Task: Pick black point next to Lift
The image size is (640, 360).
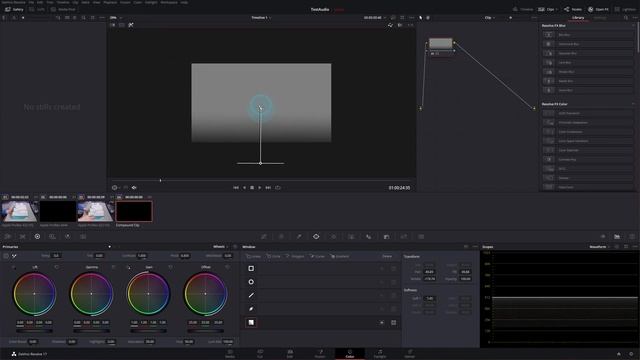Action: 13,267
